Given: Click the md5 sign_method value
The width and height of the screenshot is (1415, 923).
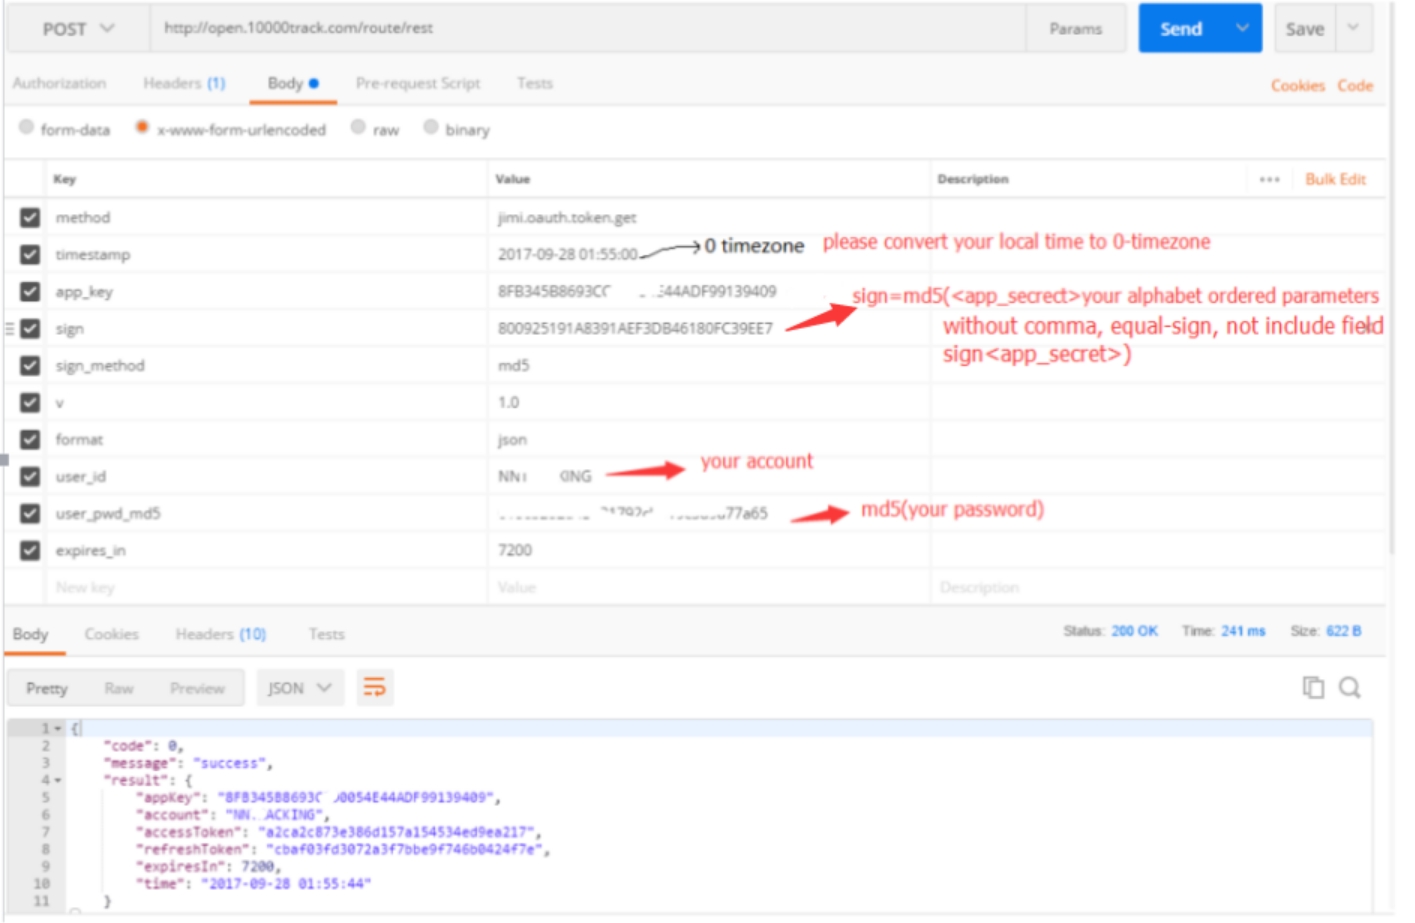Looking at the screenshot, I should pos(514,366).
